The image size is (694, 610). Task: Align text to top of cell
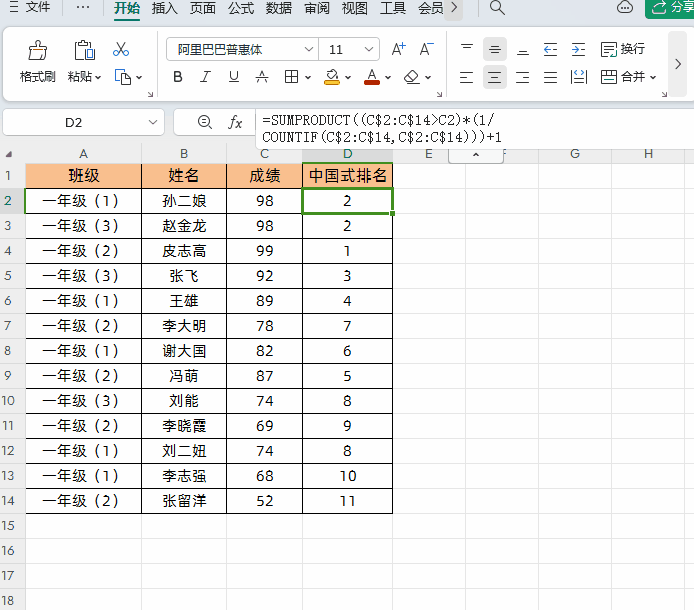click(x=467, y=49)
